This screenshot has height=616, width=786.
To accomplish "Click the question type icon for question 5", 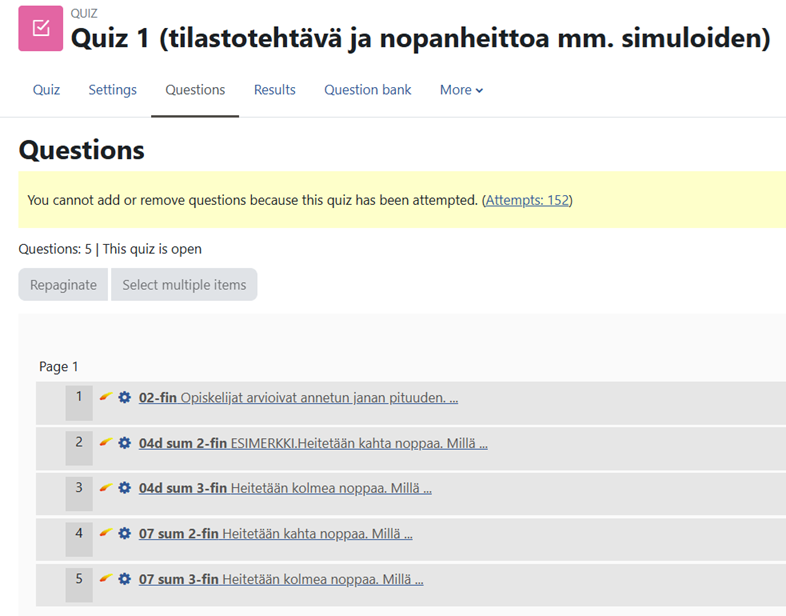I will (105, 579).
